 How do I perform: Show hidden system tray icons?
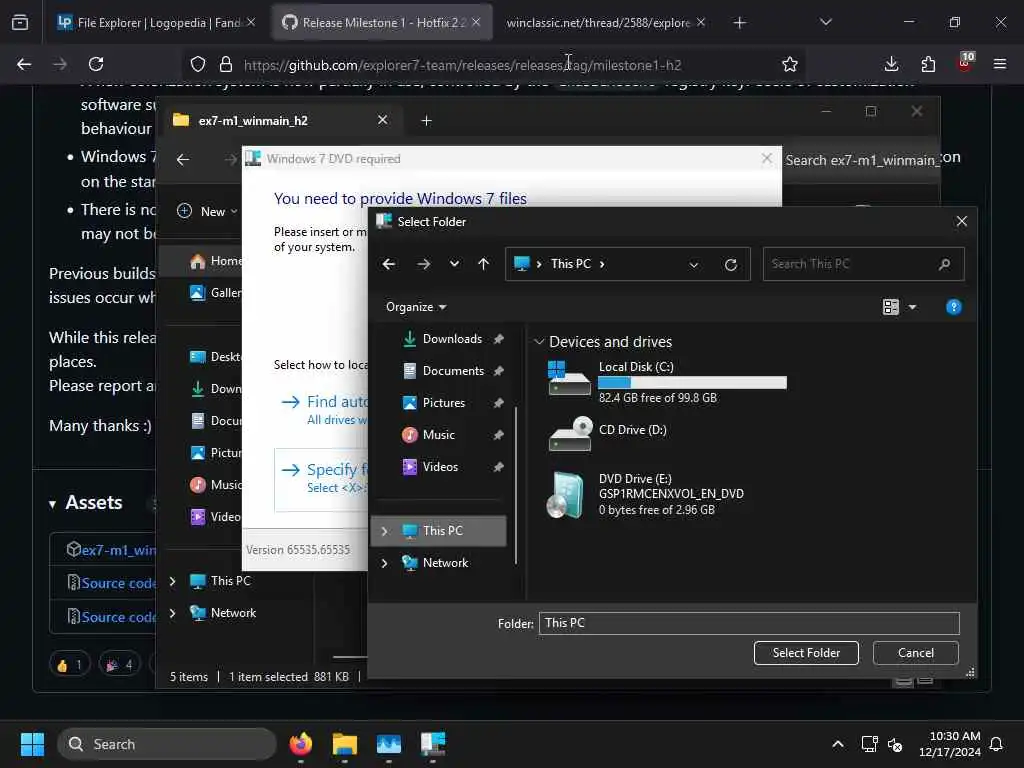coord(838,744)
